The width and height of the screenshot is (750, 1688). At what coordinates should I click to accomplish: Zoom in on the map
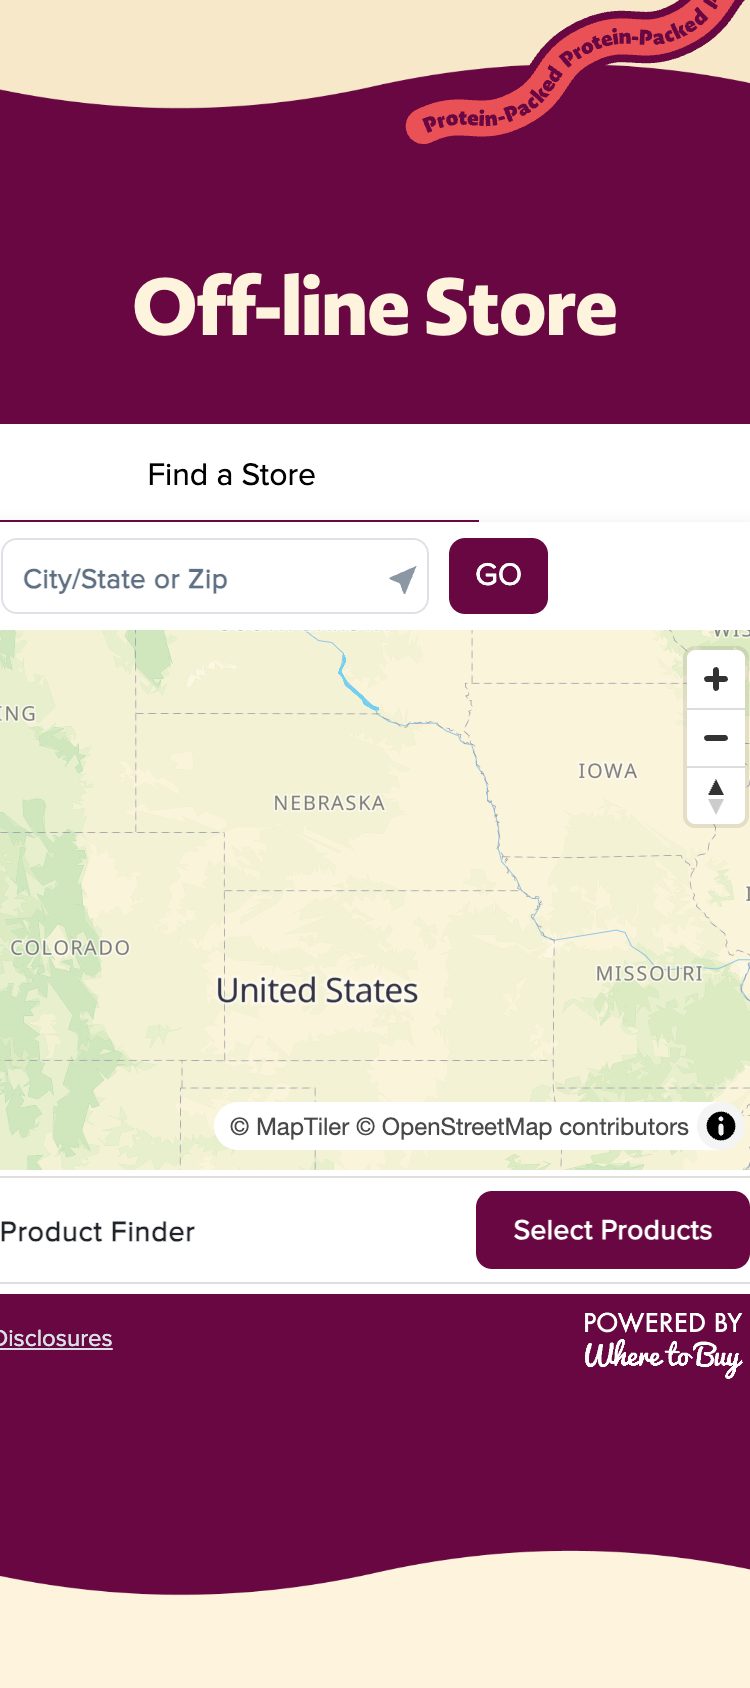click(716, 680)
